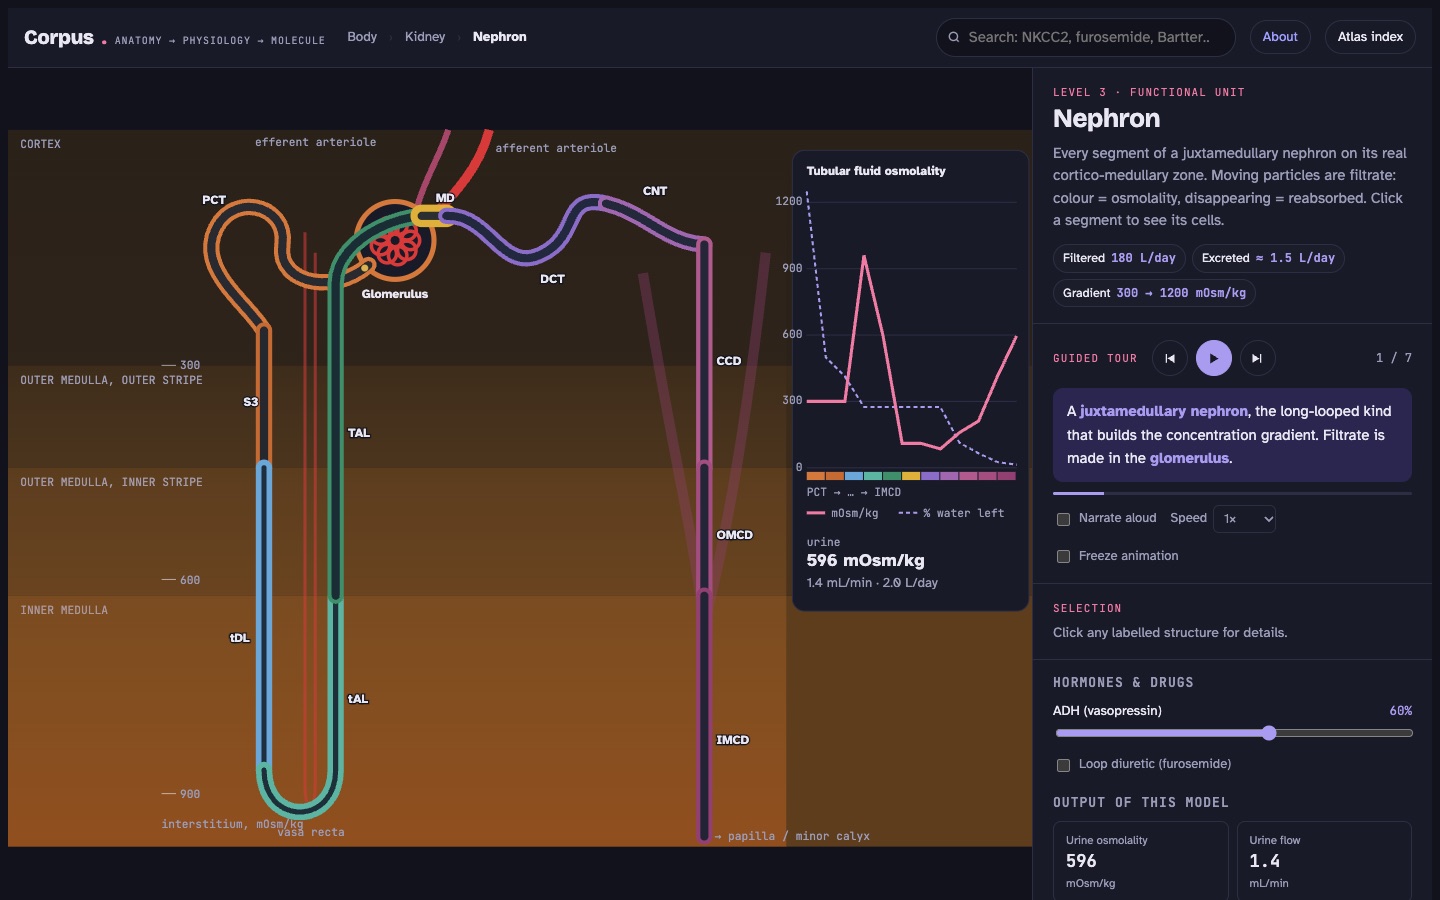The image size is (1440, 900).
Task: Click the Filtered 180 L/day chip
Action: click(1119, 258)
